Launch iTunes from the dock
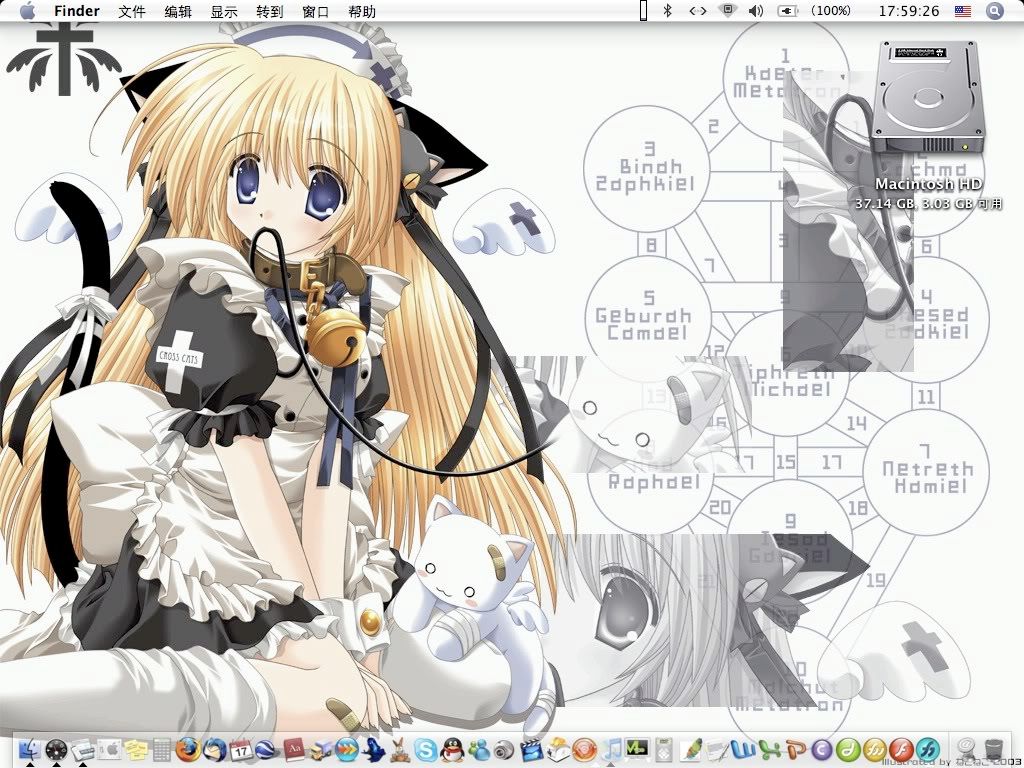Viewport: 1024px width, 768px height. click(610, 749)
